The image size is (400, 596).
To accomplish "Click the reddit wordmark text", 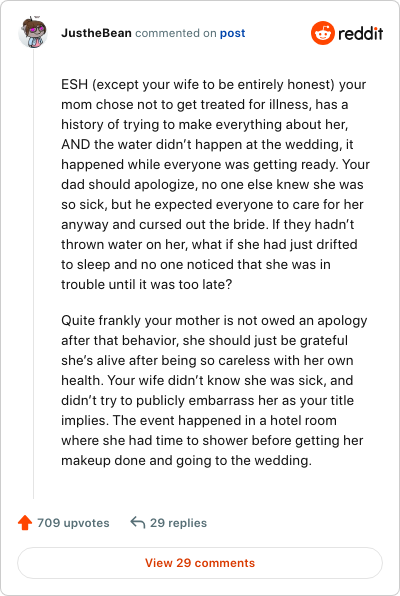I will point(360,33).
